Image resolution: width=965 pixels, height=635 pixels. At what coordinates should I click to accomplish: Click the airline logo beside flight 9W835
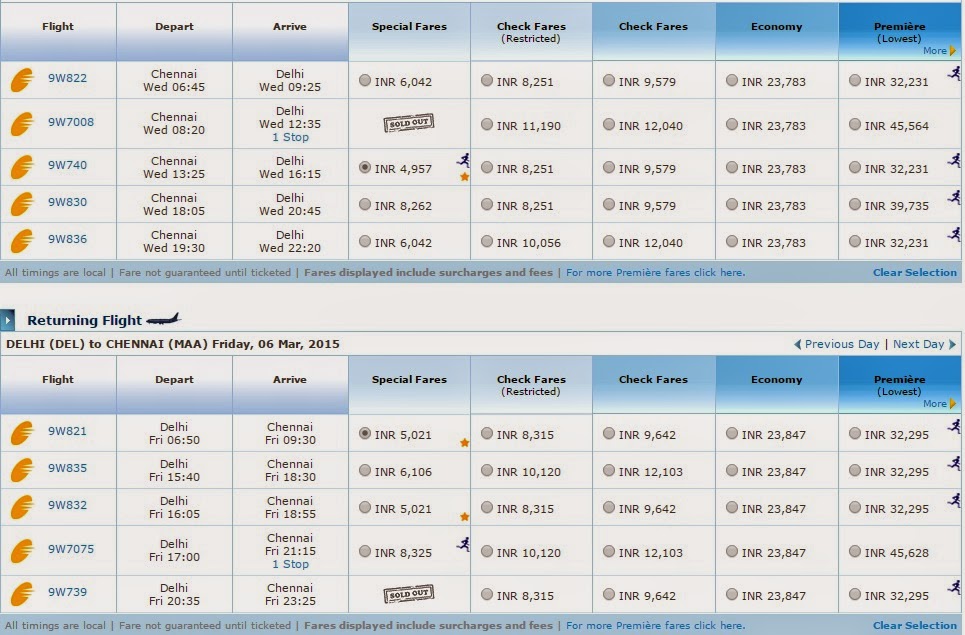22,470
